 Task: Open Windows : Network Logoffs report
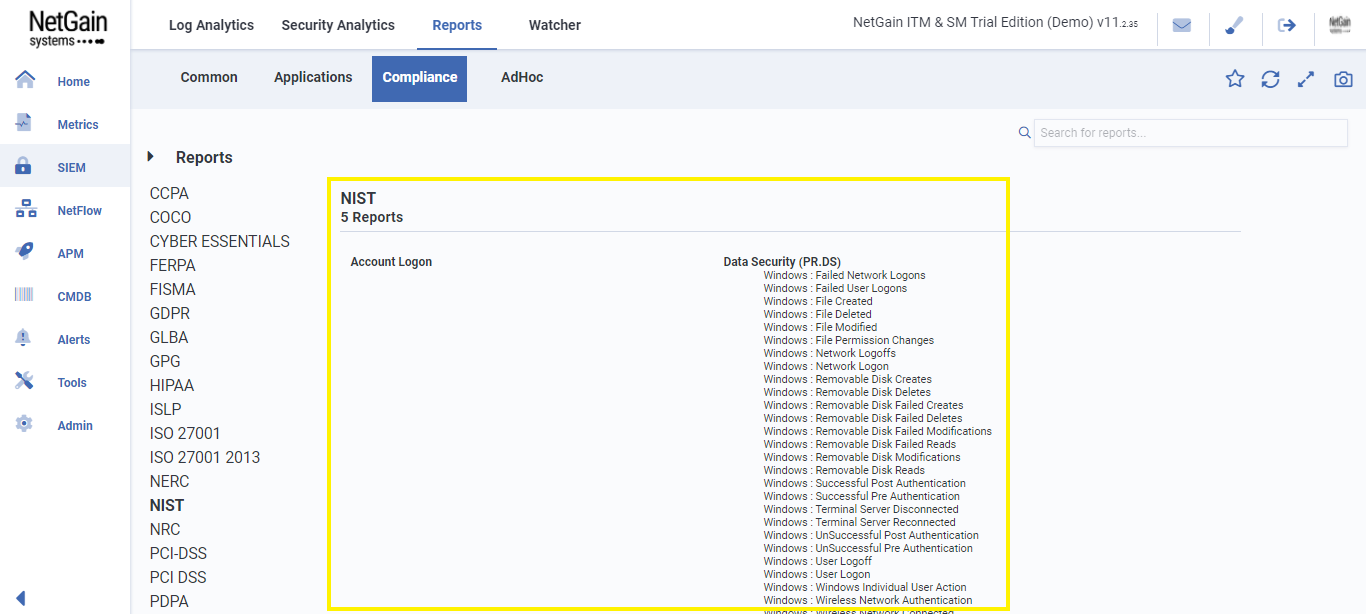pyautogui.click(x=829, y=353)
